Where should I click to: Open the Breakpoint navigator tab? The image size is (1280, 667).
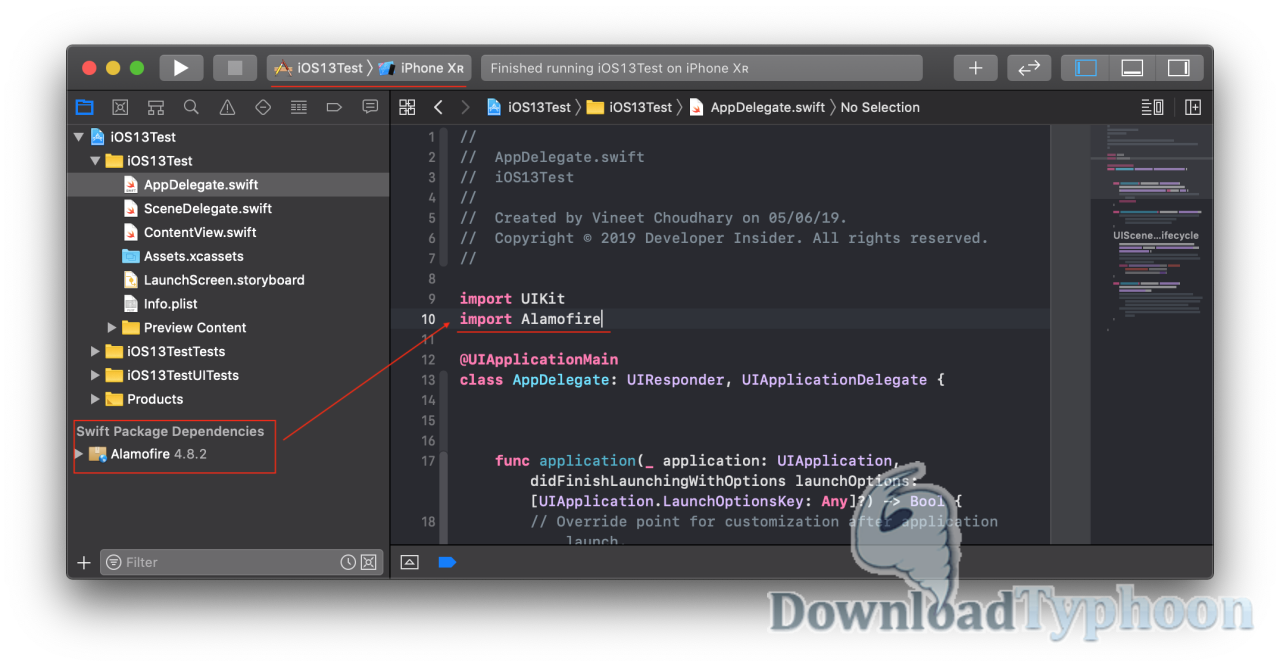coord(334,107)
